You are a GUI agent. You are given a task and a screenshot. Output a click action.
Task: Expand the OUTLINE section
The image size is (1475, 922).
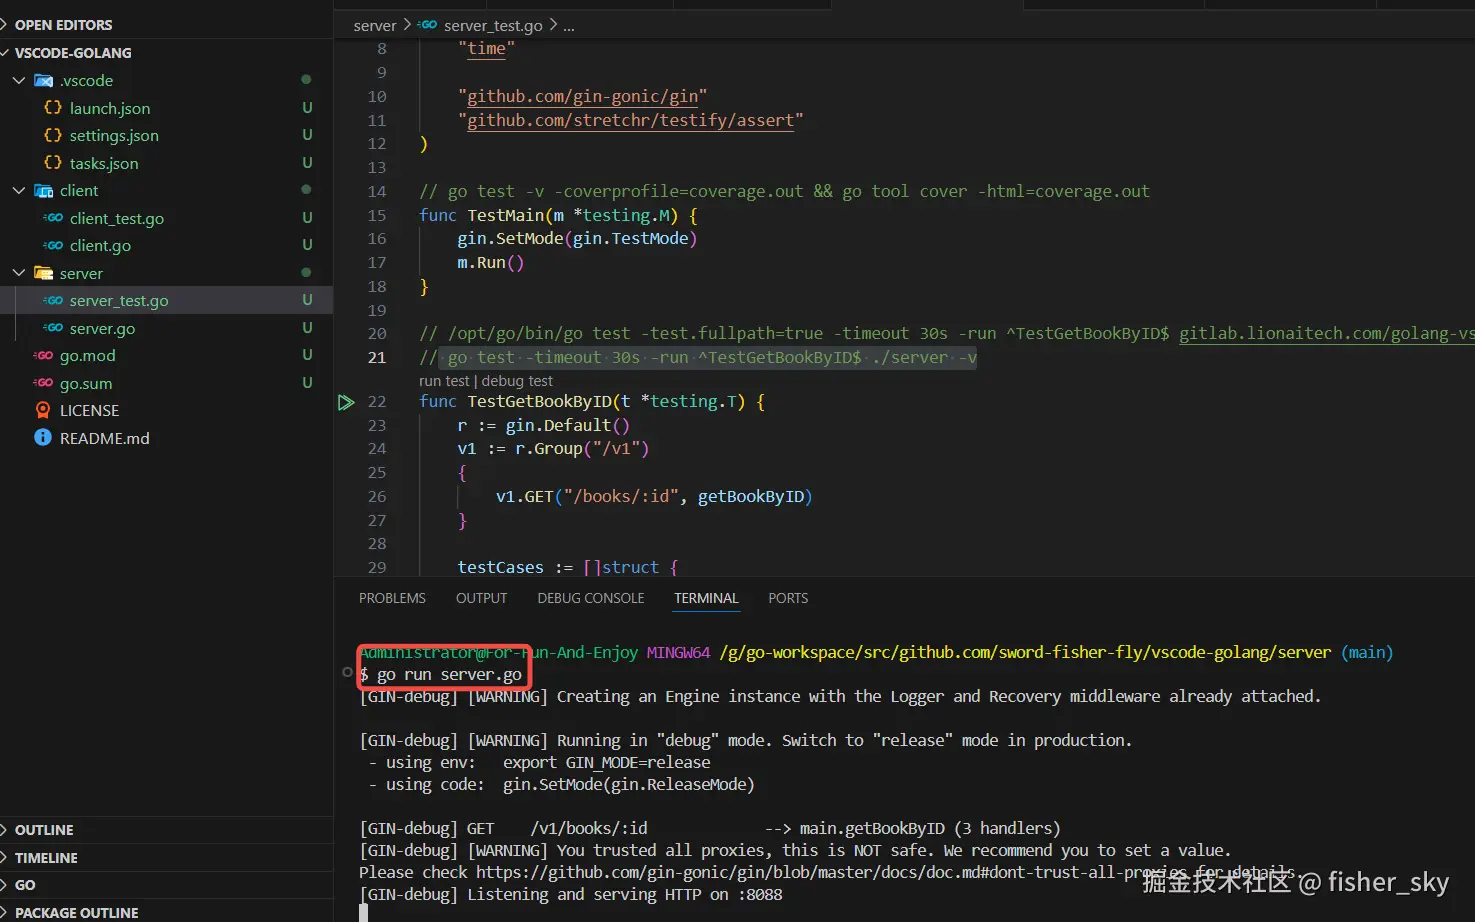(x=6, y=830)
